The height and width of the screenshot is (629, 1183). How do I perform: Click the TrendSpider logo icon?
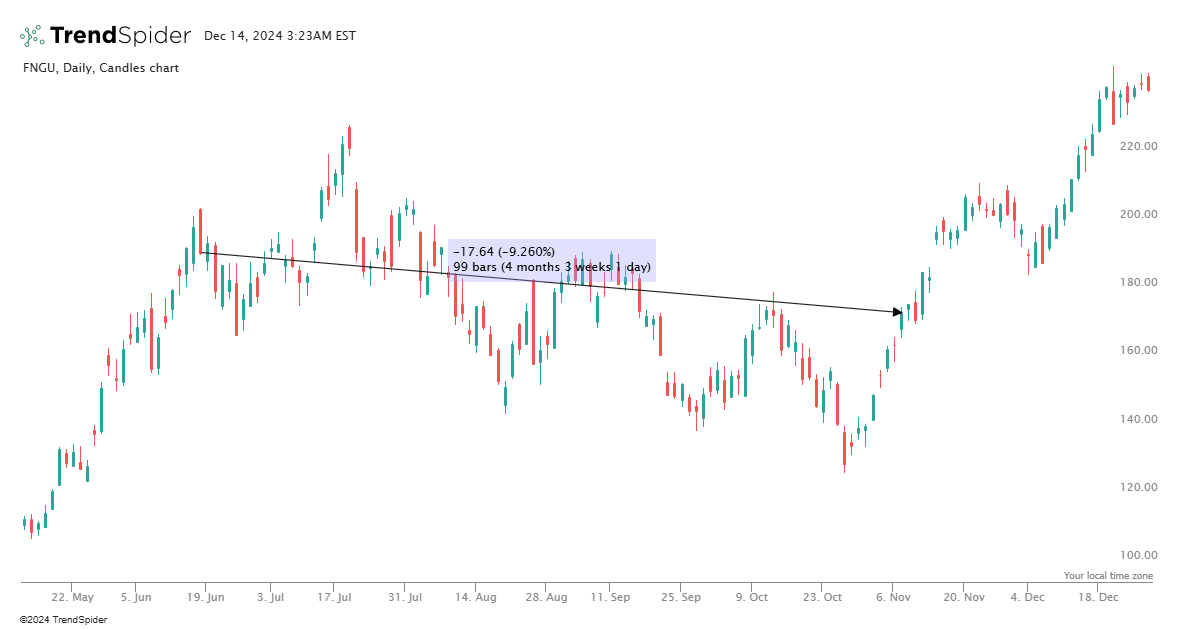click(x=32, y=36)
